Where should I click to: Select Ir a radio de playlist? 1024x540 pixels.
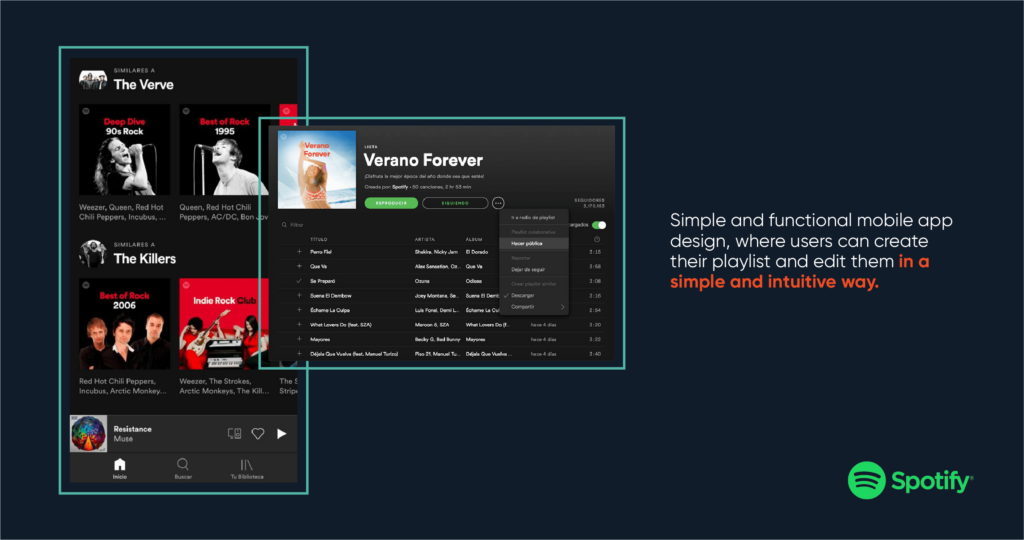(533, 217)
